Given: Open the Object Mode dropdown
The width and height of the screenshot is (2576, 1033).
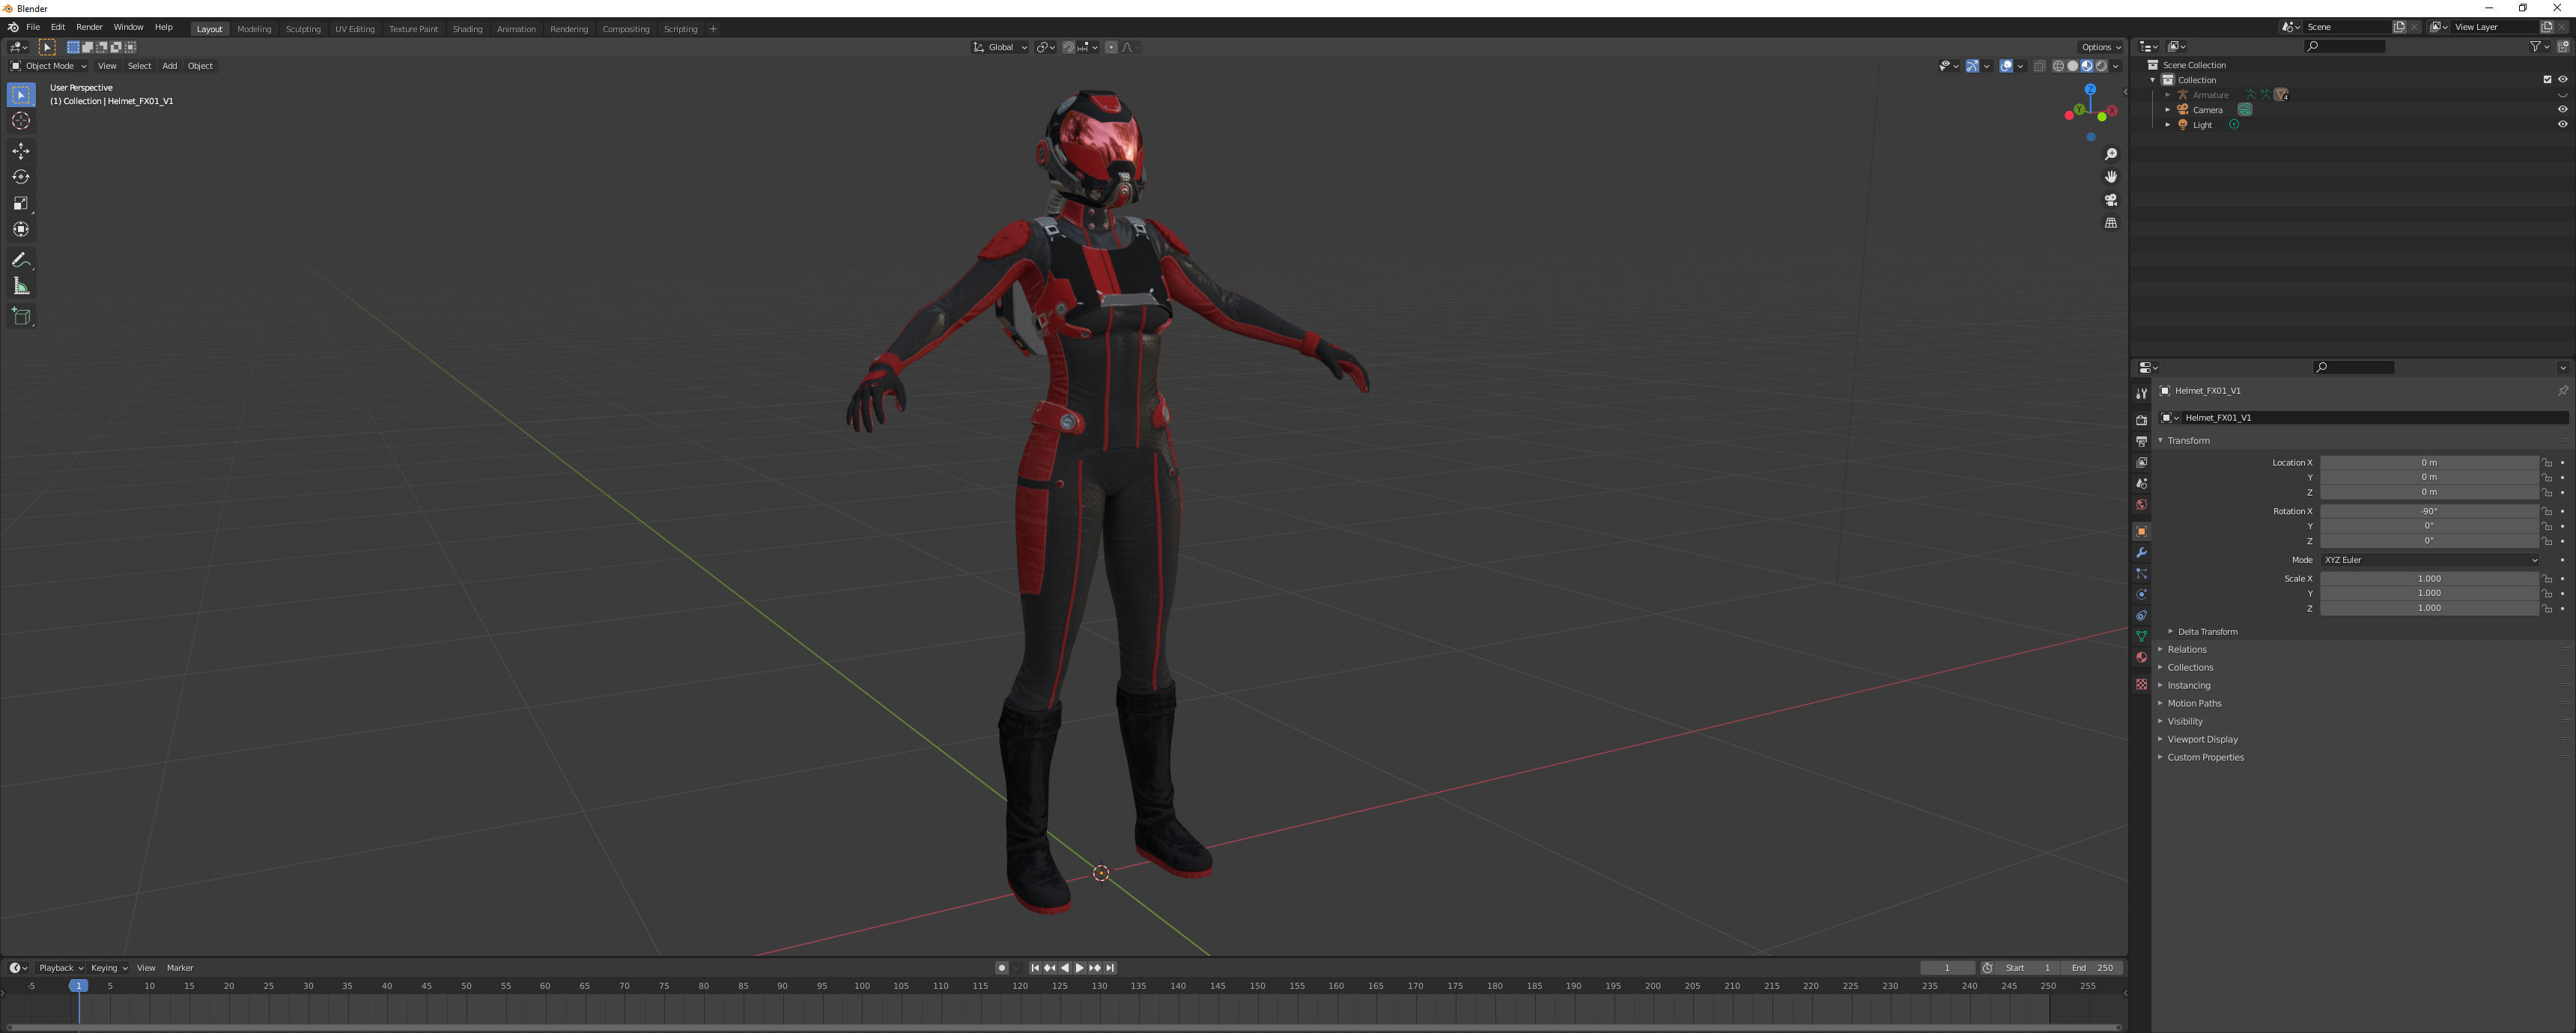Looking at the screenshot, I should click(x=49, y=66).
